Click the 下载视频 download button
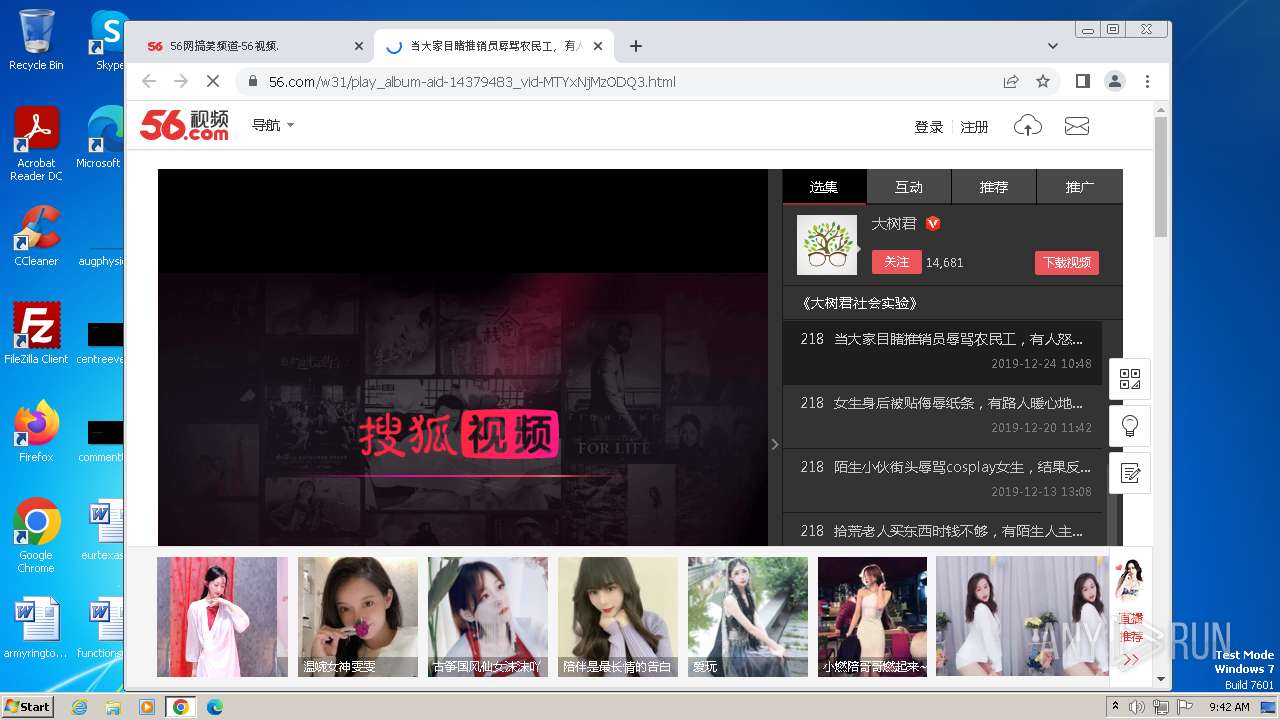The image size is (1280, 720). [1067, 263]
